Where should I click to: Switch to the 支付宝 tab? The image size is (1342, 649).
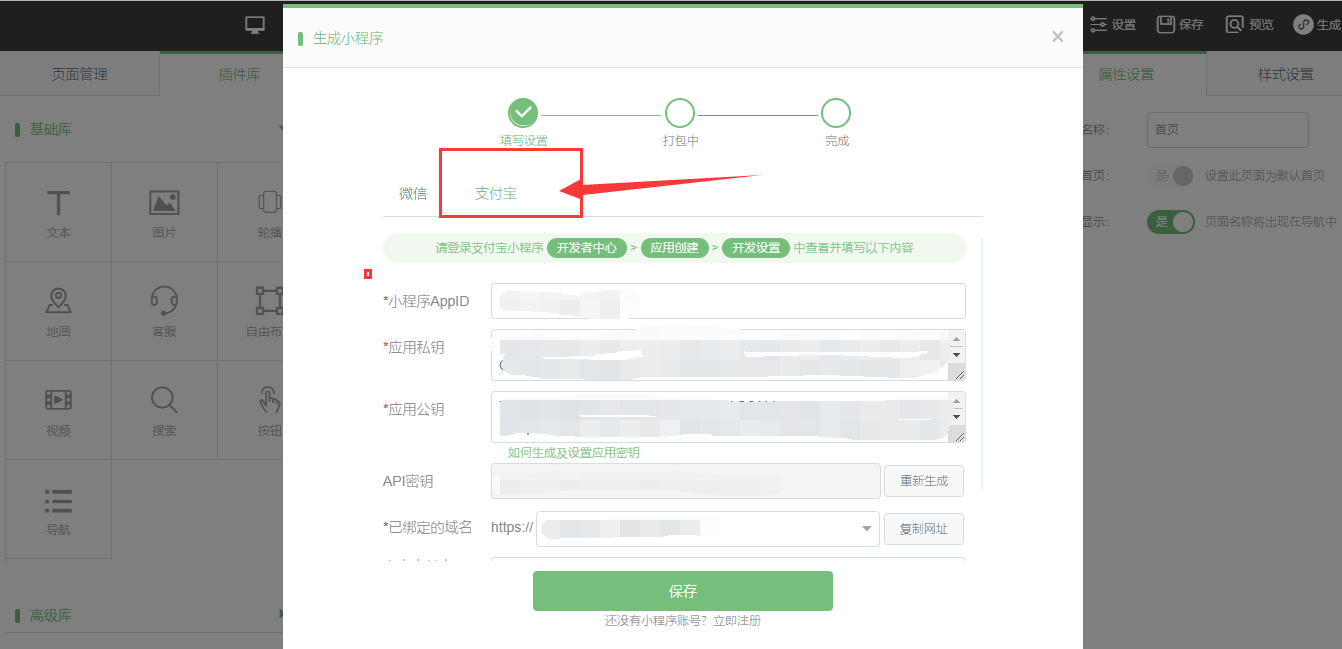(x=496, y=193)
